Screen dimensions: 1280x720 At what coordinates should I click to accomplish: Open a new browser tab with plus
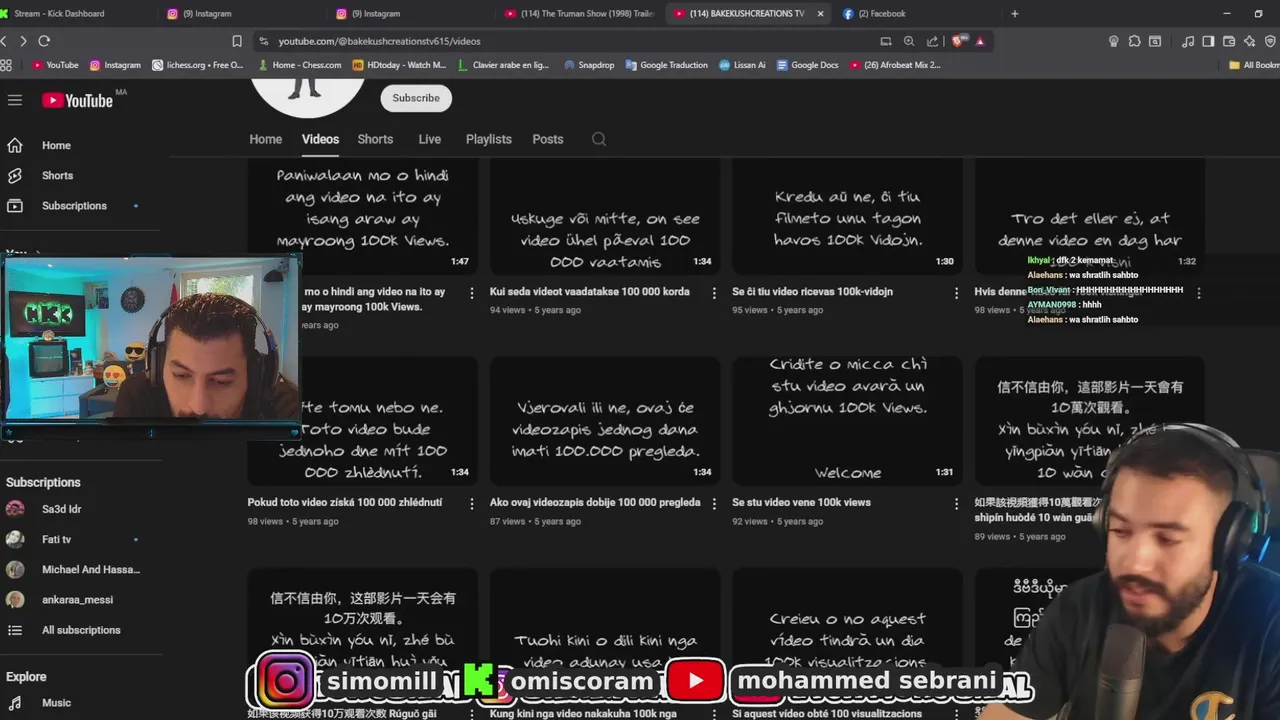tap(1015, 14)
